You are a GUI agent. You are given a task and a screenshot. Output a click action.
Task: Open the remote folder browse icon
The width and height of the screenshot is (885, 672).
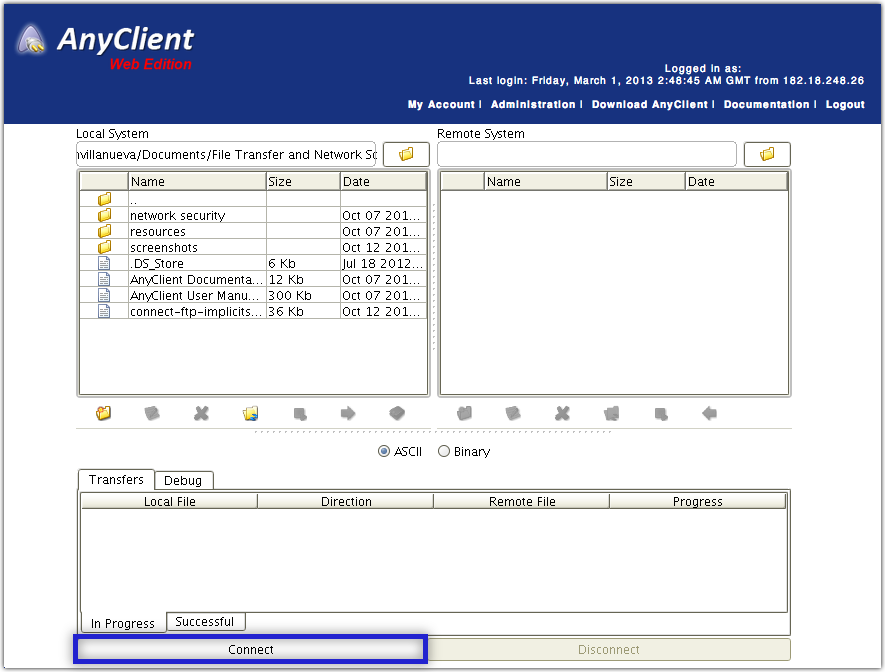(x=767, y=154)
